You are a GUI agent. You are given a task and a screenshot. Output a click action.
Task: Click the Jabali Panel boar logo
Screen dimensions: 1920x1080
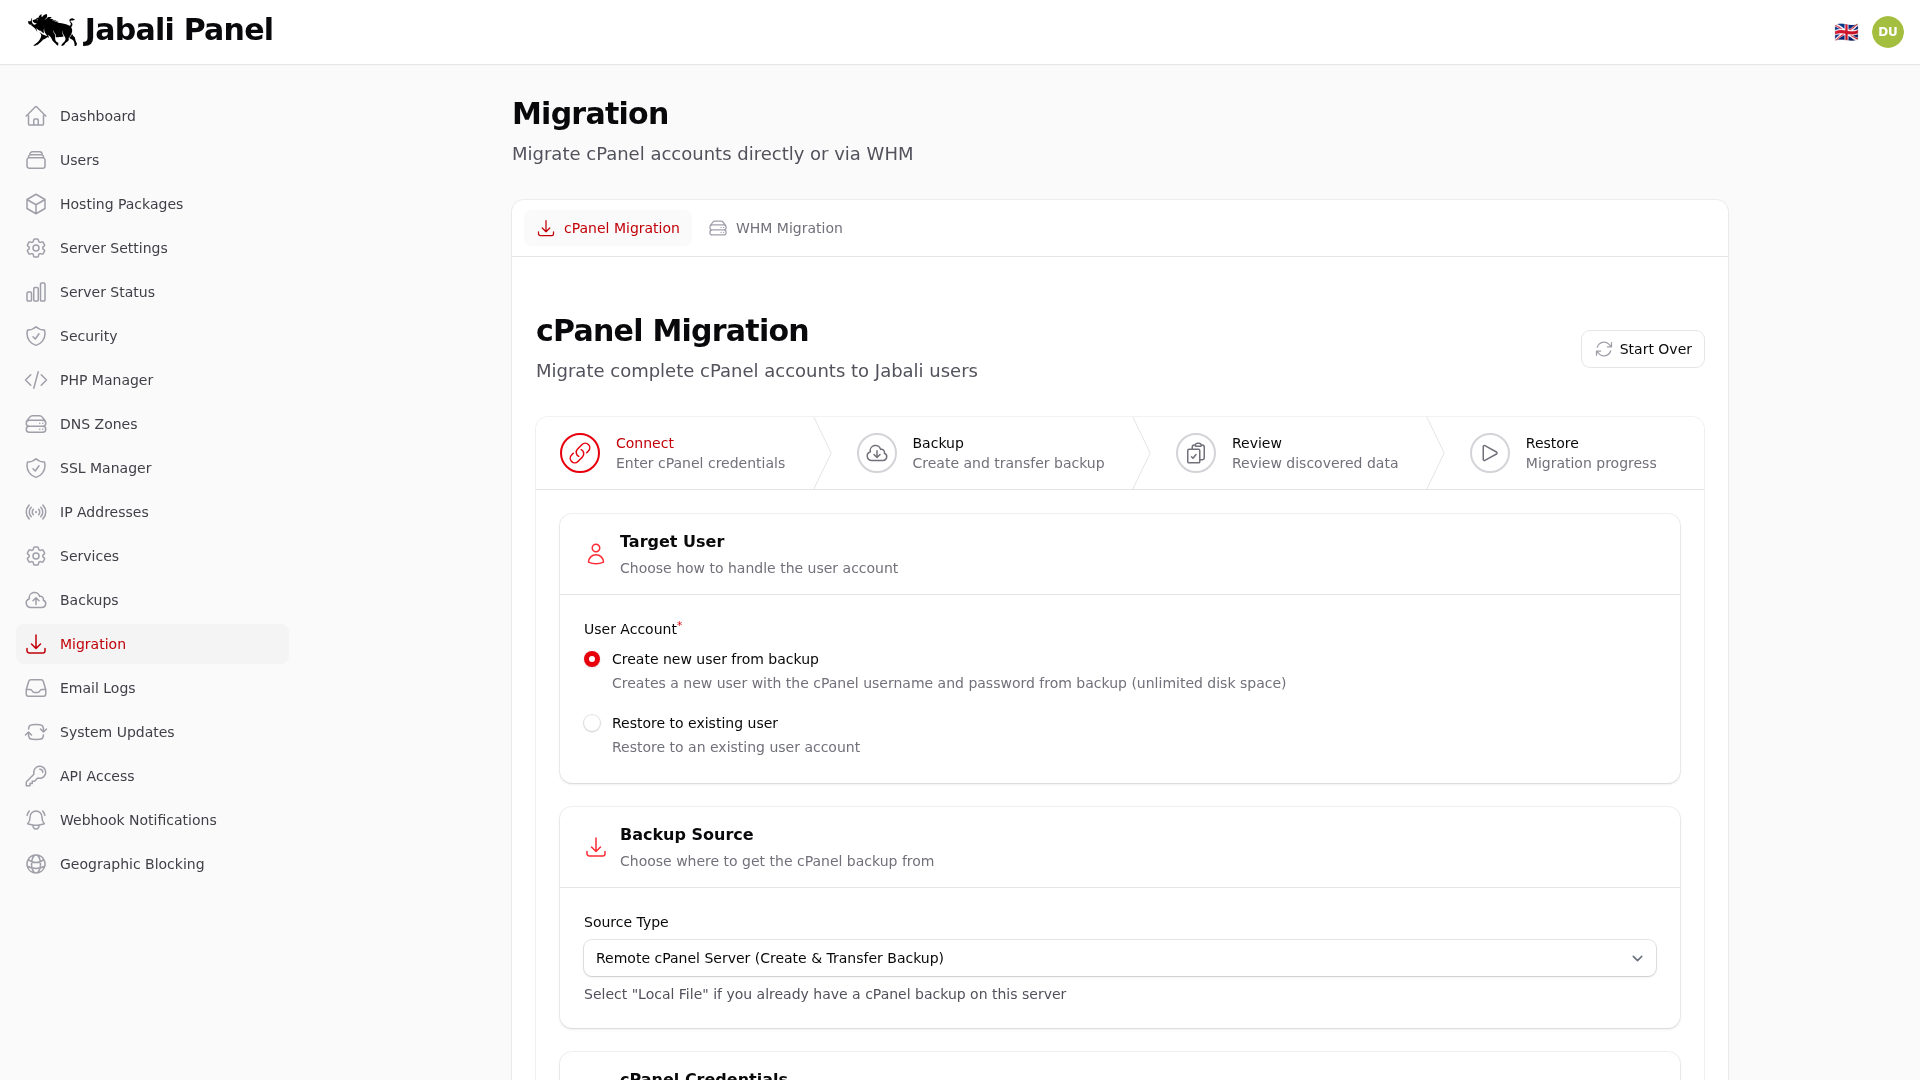53,30
